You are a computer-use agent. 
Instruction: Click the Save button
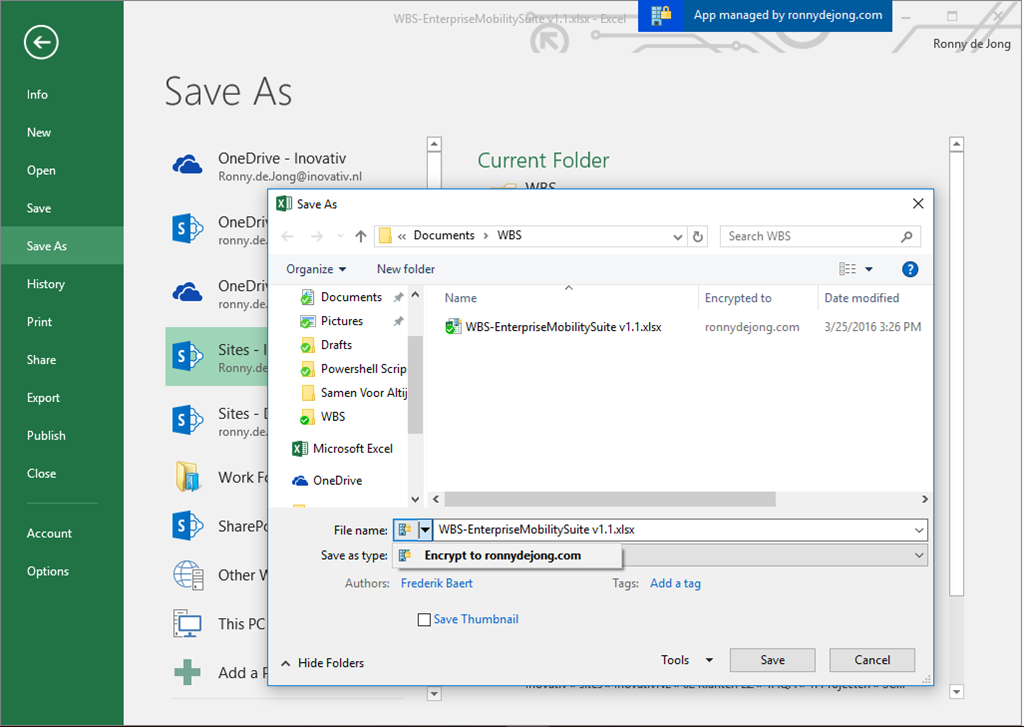pyautogui.click(x=772, y=660)
